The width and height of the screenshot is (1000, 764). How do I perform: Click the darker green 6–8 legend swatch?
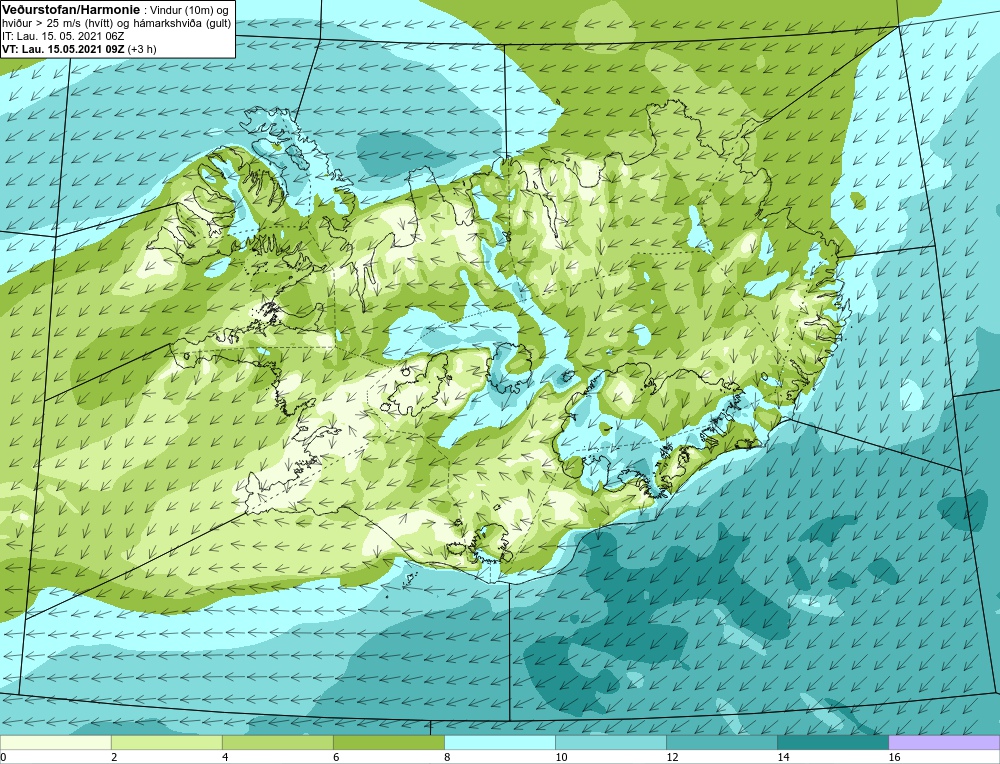point(388,742)
